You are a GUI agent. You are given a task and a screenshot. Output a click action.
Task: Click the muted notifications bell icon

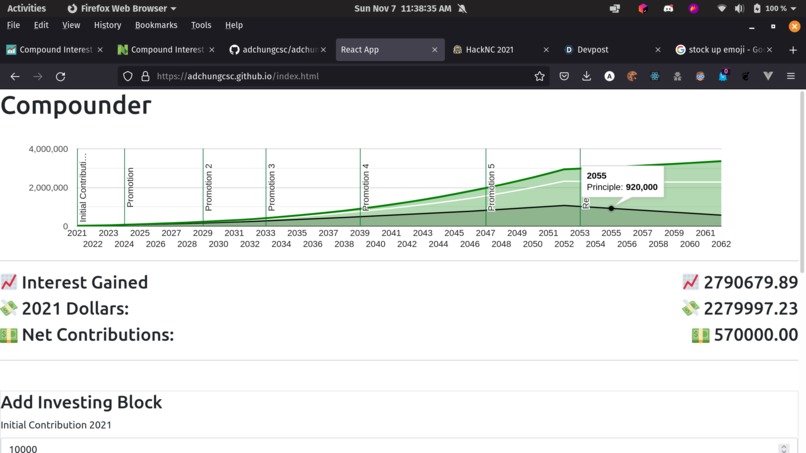462,8
